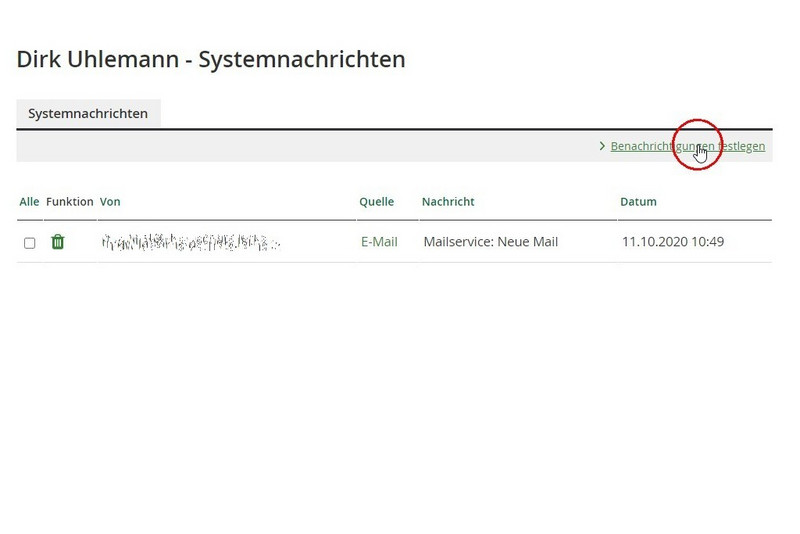
Task: Click the word Systemnachrichten in the page heading
Action: tap(302, 60)
